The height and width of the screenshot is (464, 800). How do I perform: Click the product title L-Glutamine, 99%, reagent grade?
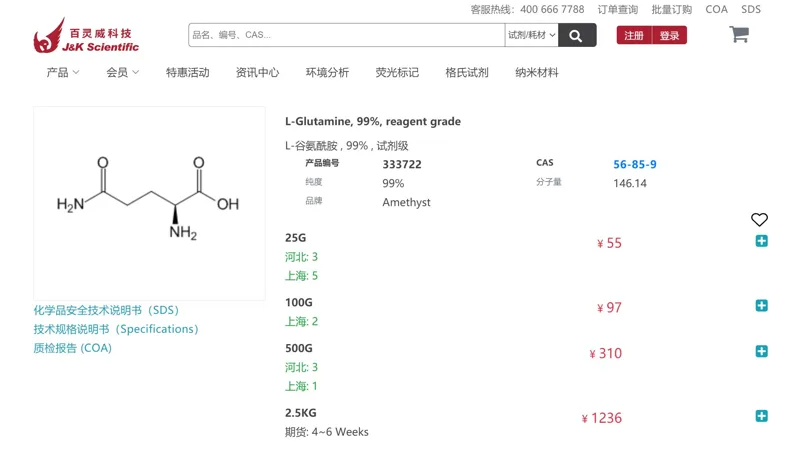click(x=373, y=121)
